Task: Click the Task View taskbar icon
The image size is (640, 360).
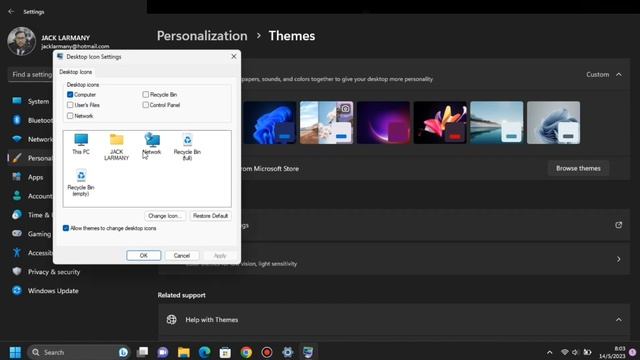Action: 142,352
